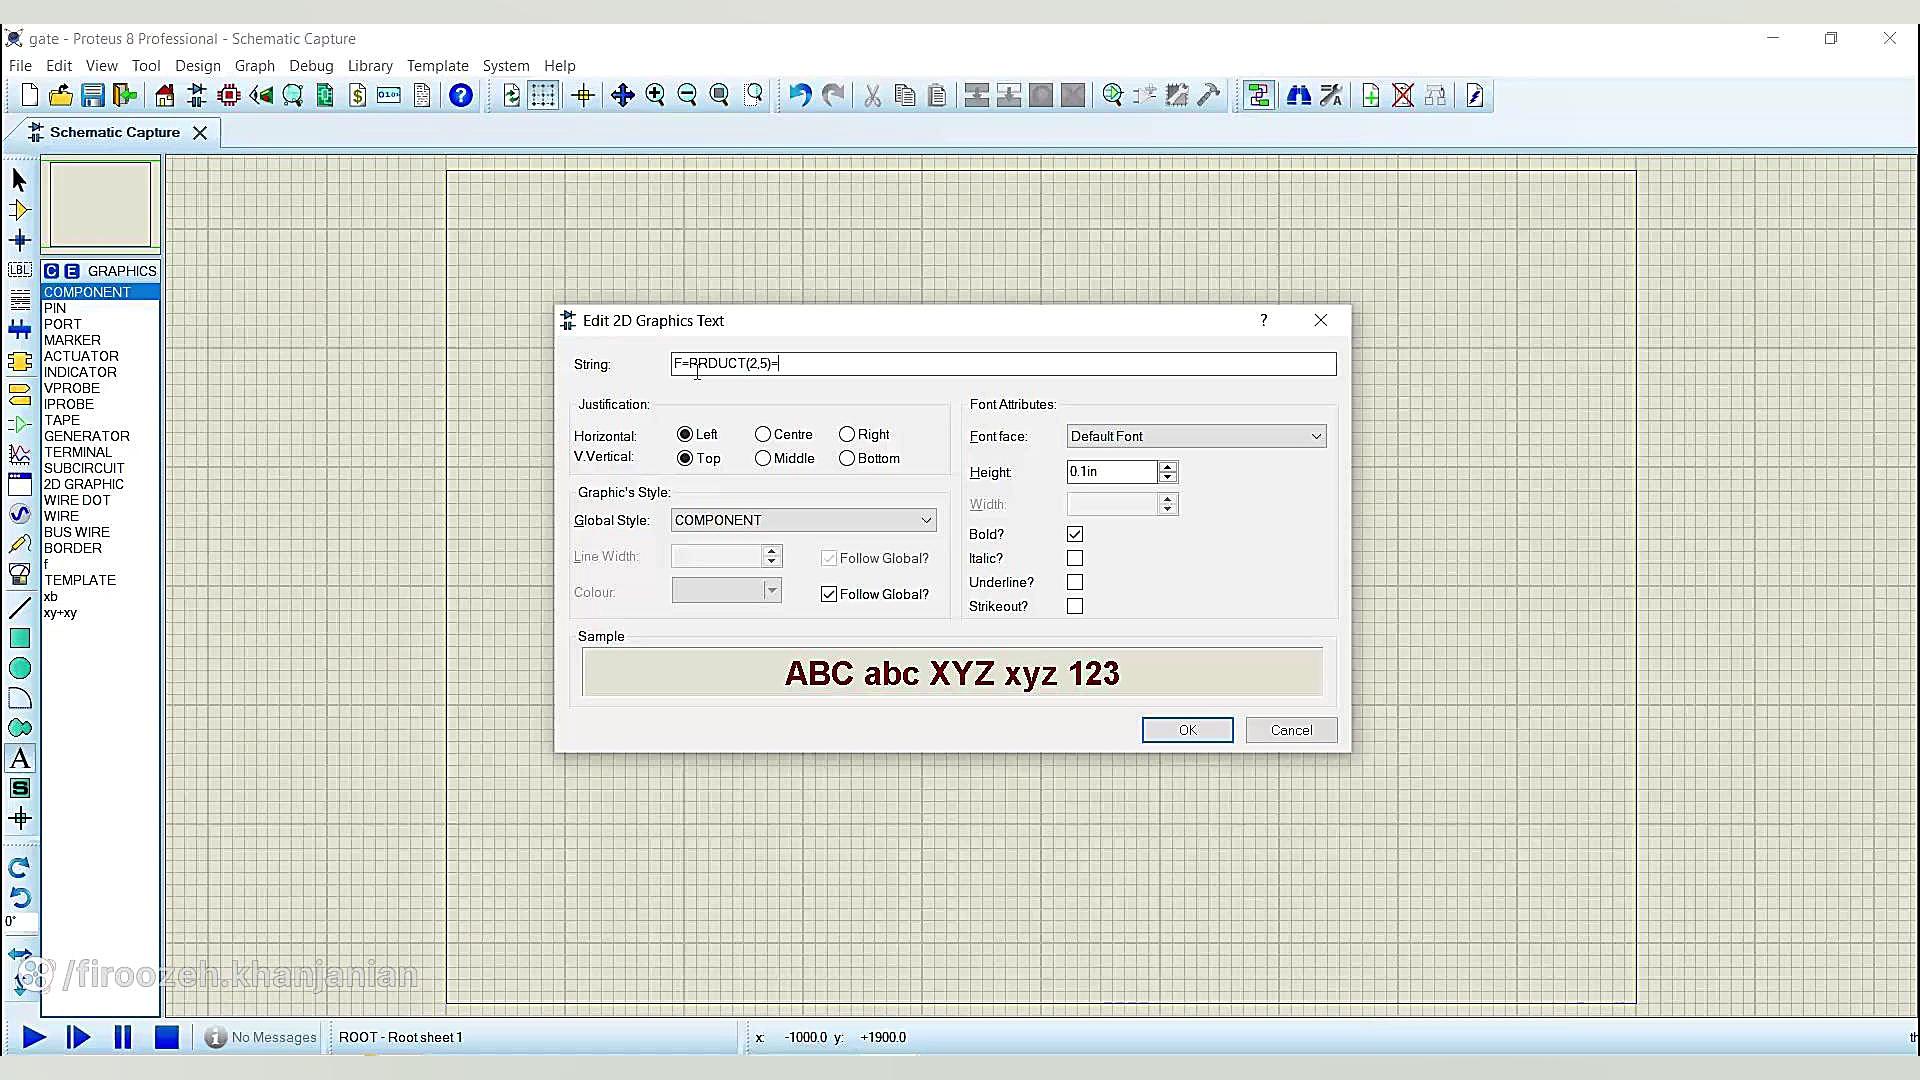Click the Cancel button
This screenshot has height=1080, width=1920.
click(x=1292, y=730)
